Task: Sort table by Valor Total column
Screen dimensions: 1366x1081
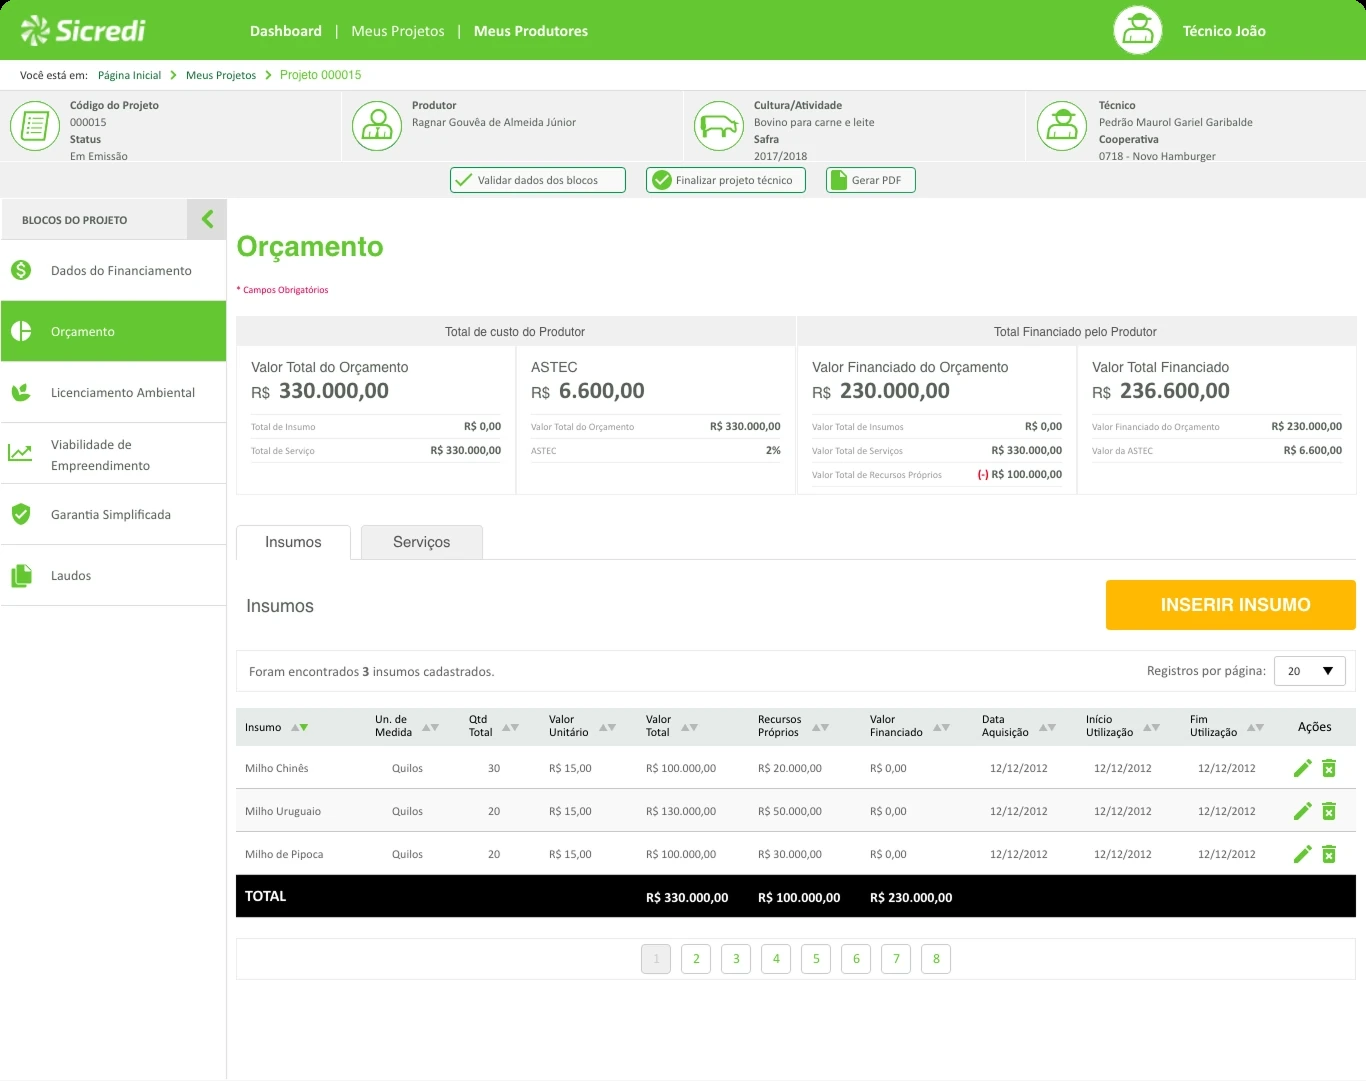Action: click(x=689, y=727)
